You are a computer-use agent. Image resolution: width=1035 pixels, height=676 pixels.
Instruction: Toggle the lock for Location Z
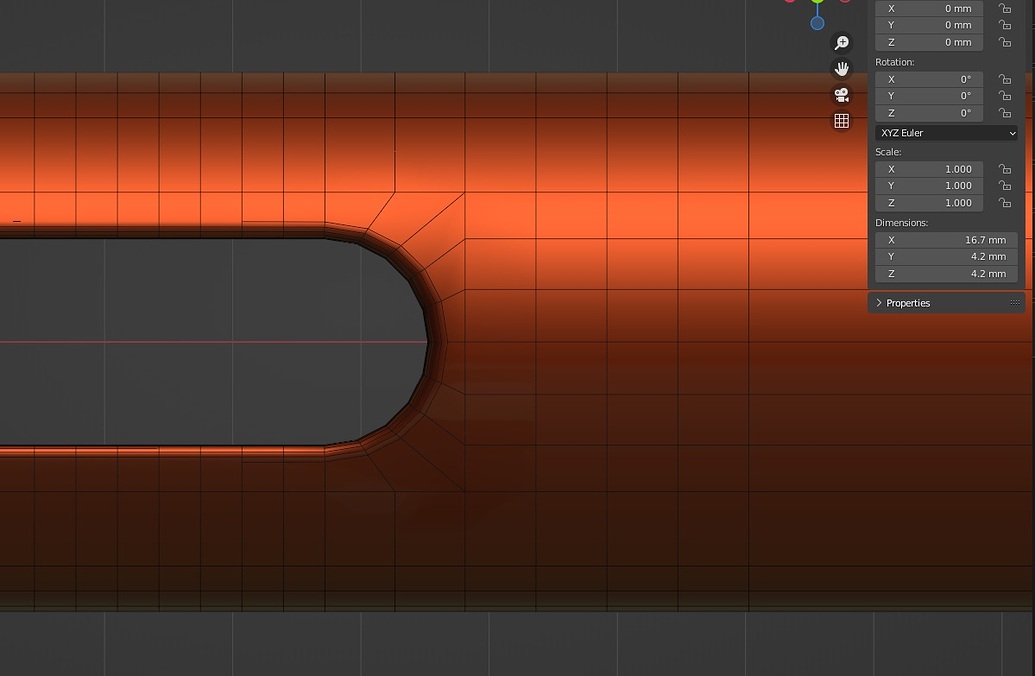click(1005, 42)
